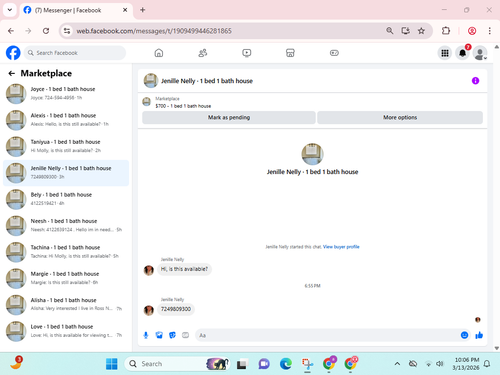The height and width of the screenshot is (375, 500).
Task: Open conversation information purple icon
Action: pos(475,81)
